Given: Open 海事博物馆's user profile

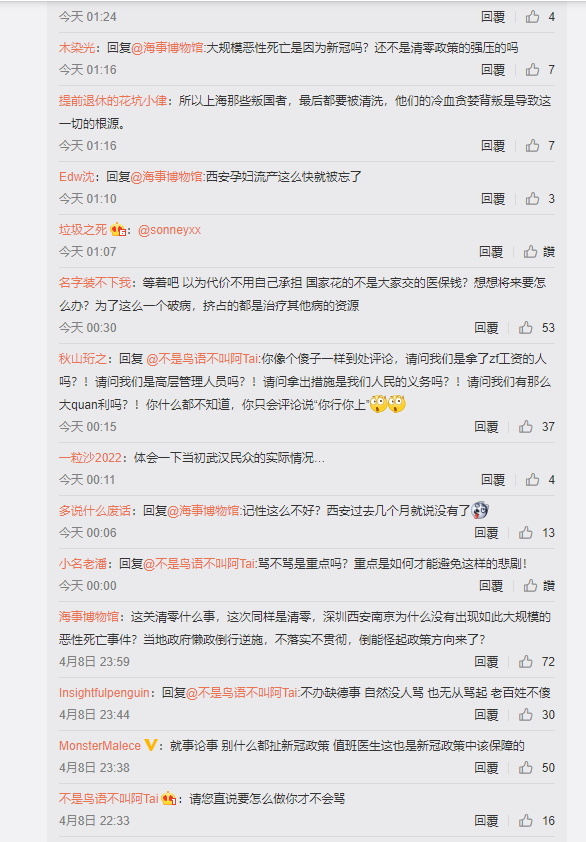Looking at the screenshot, I should [89, 617].
